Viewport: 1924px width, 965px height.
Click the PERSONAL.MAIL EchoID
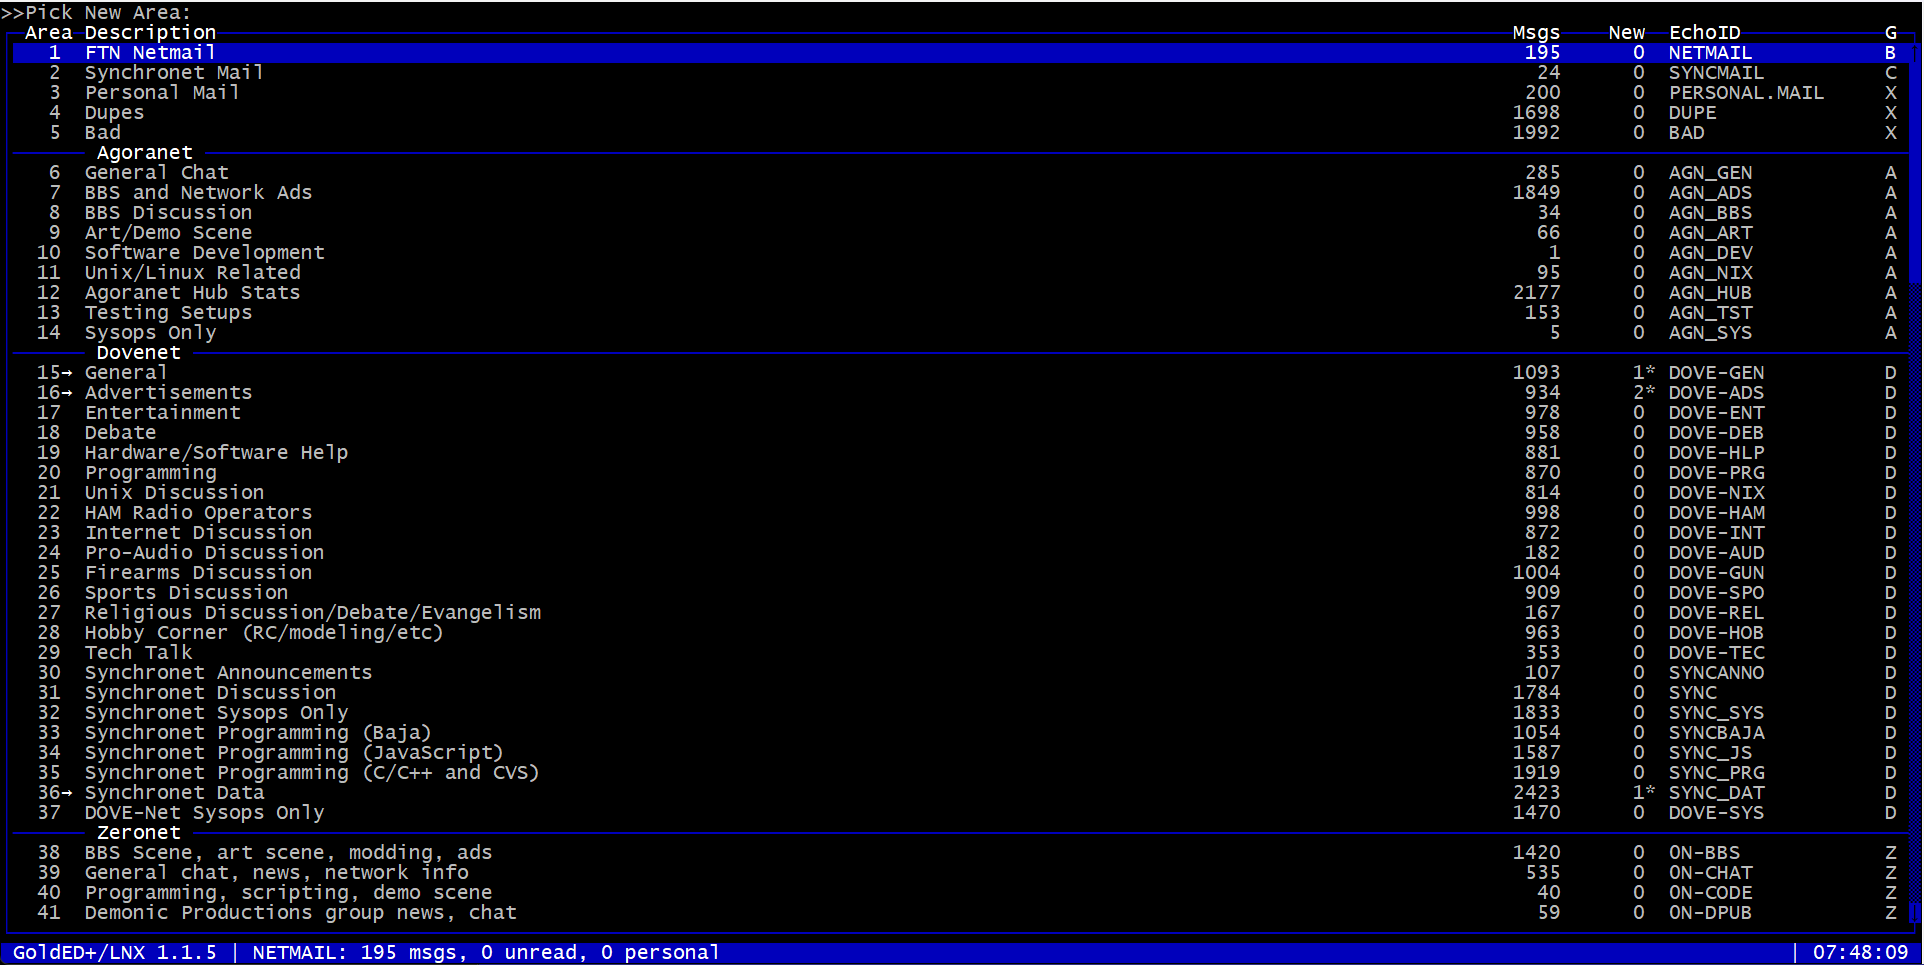coord(1746,93)
